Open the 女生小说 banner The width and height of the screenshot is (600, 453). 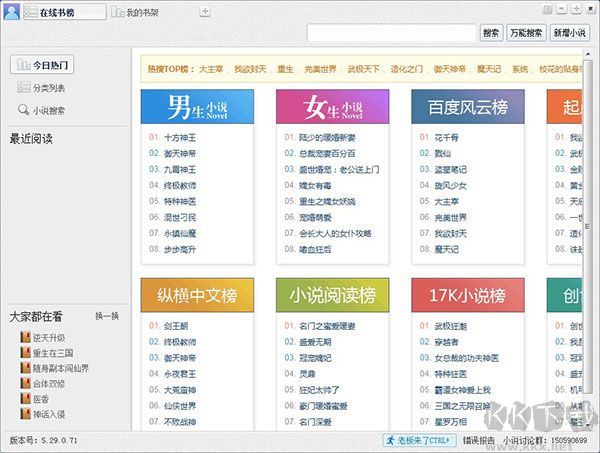point(333,107)
